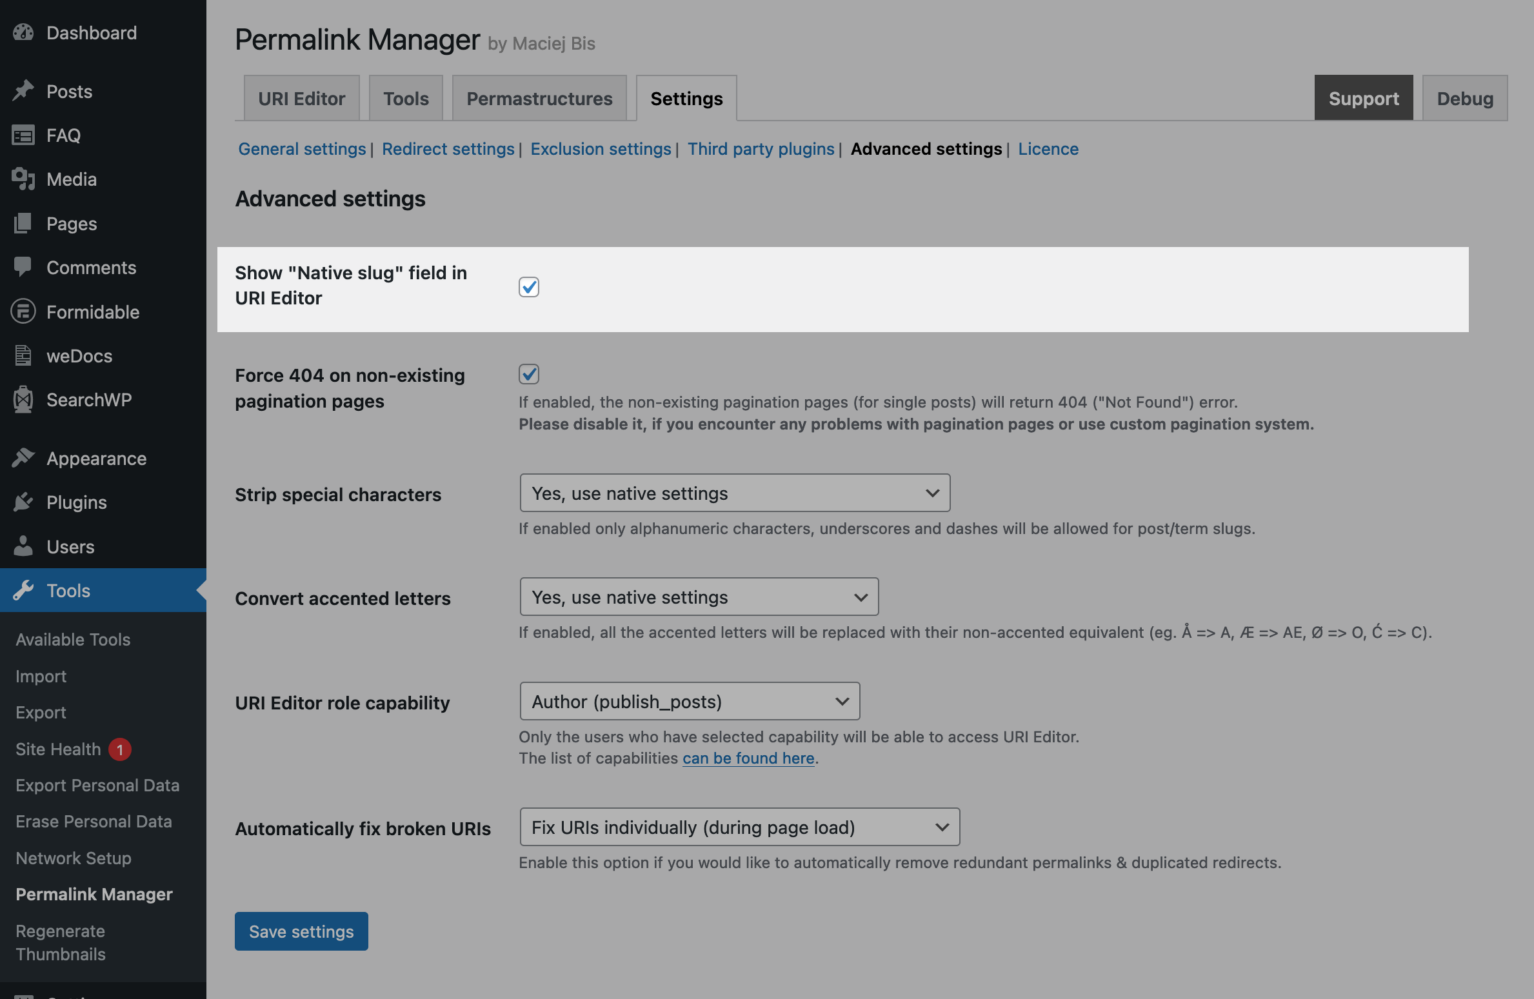
Task: Switch to the Permastructures tab
Action: (539, 99)
